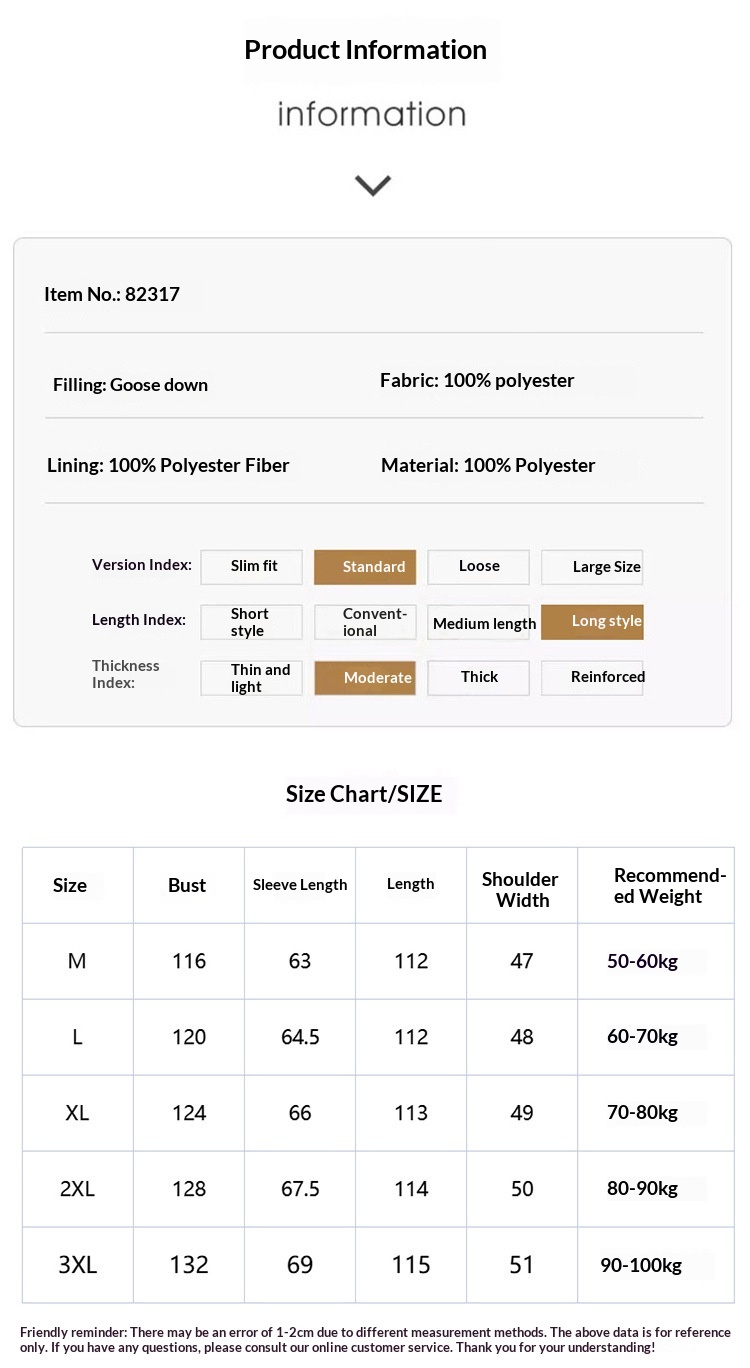Select the Slim fit version option

pos(252,567)
